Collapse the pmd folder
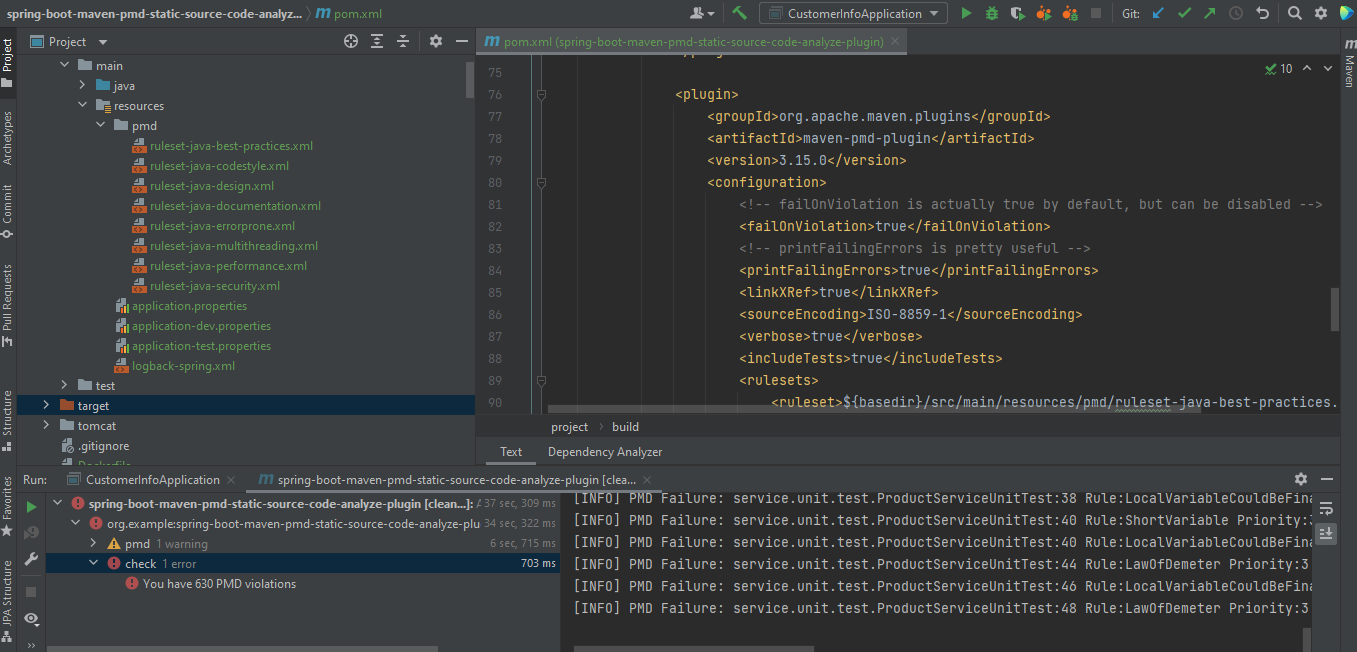1357x652 pixels. click(102, 125)
